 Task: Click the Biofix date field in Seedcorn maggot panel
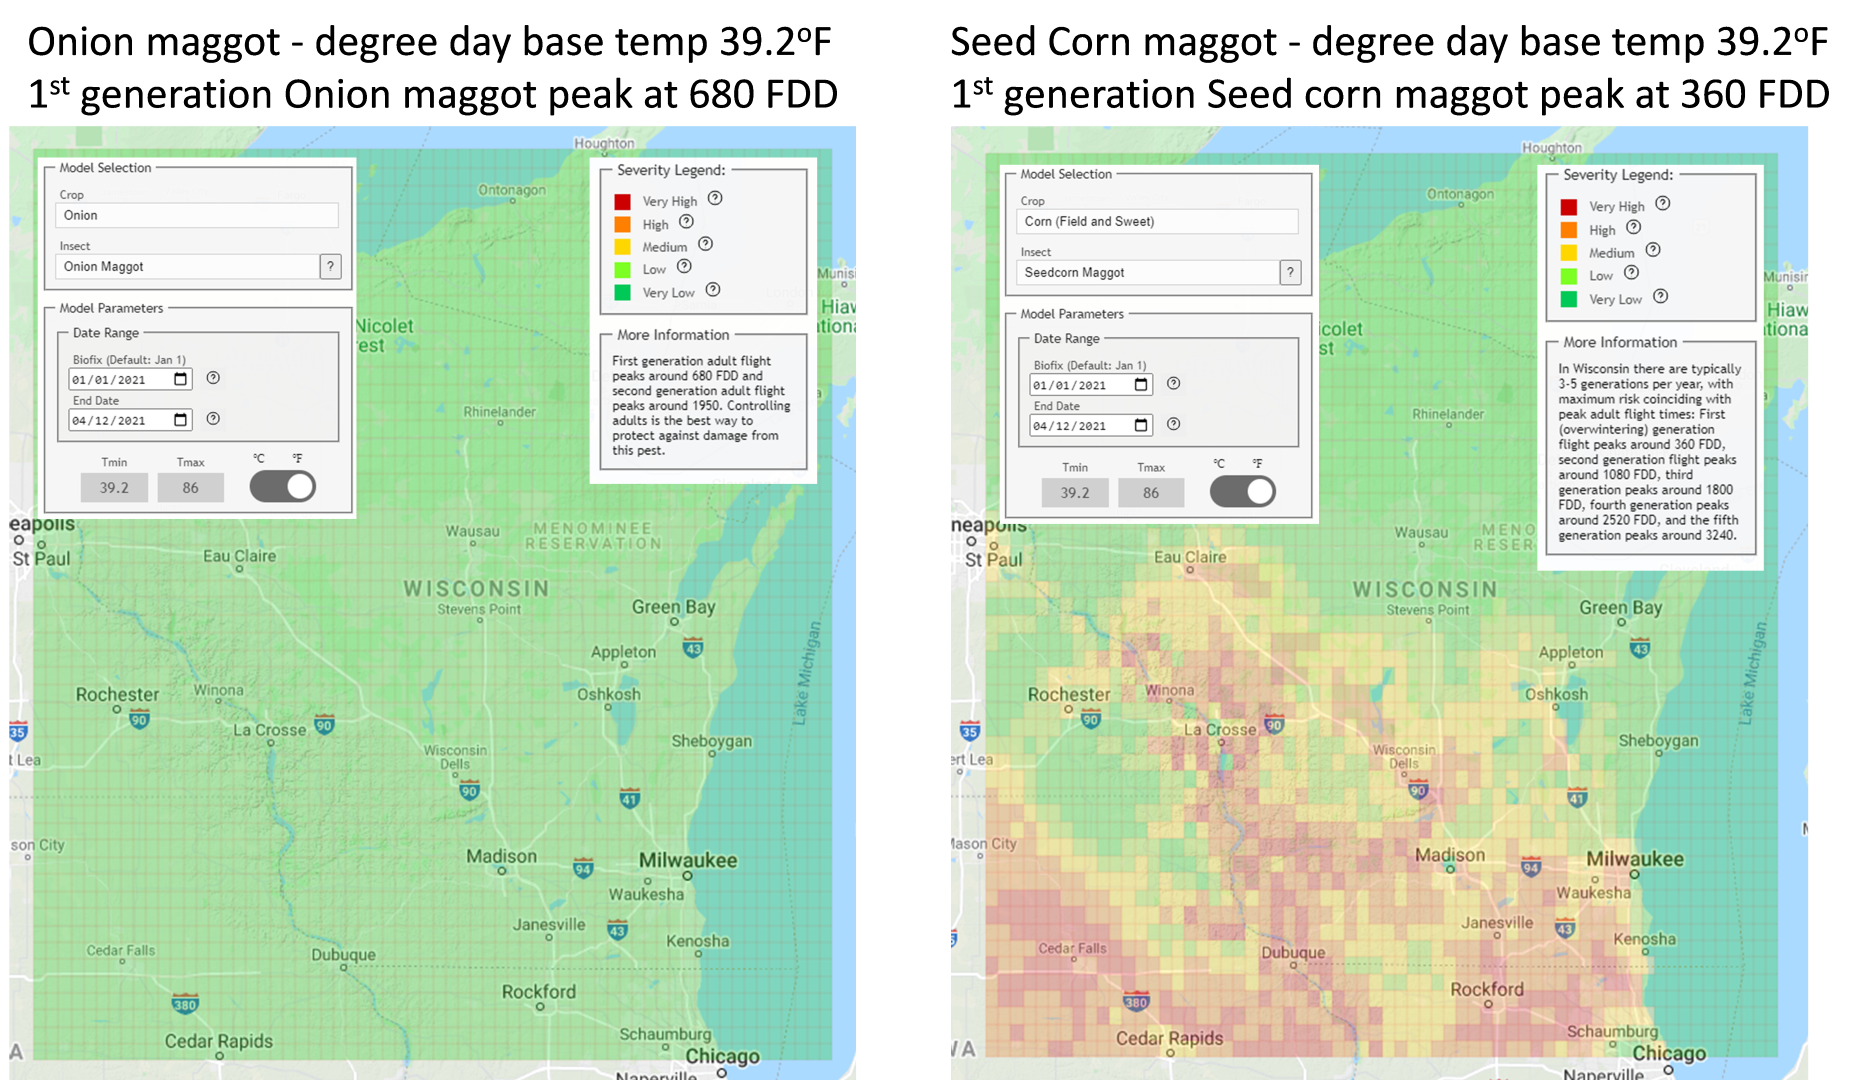(x=1091, y=385)
